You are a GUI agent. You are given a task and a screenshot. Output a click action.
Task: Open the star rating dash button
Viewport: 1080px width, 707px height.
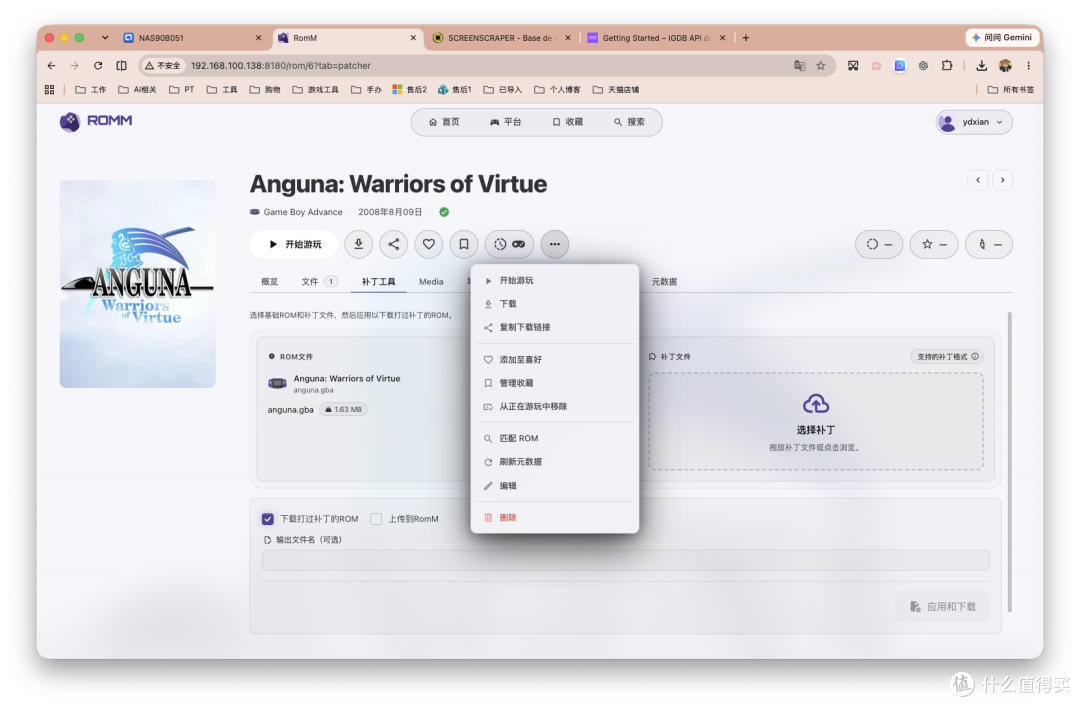[x=934, y=244]
